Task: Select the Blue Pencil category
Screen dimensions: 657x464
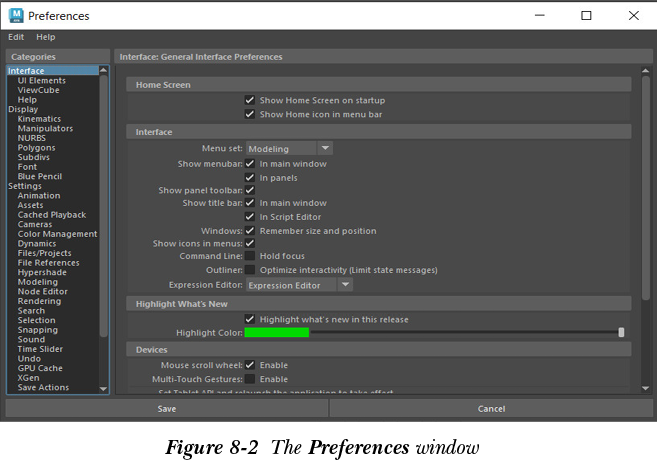Action: 39,176
